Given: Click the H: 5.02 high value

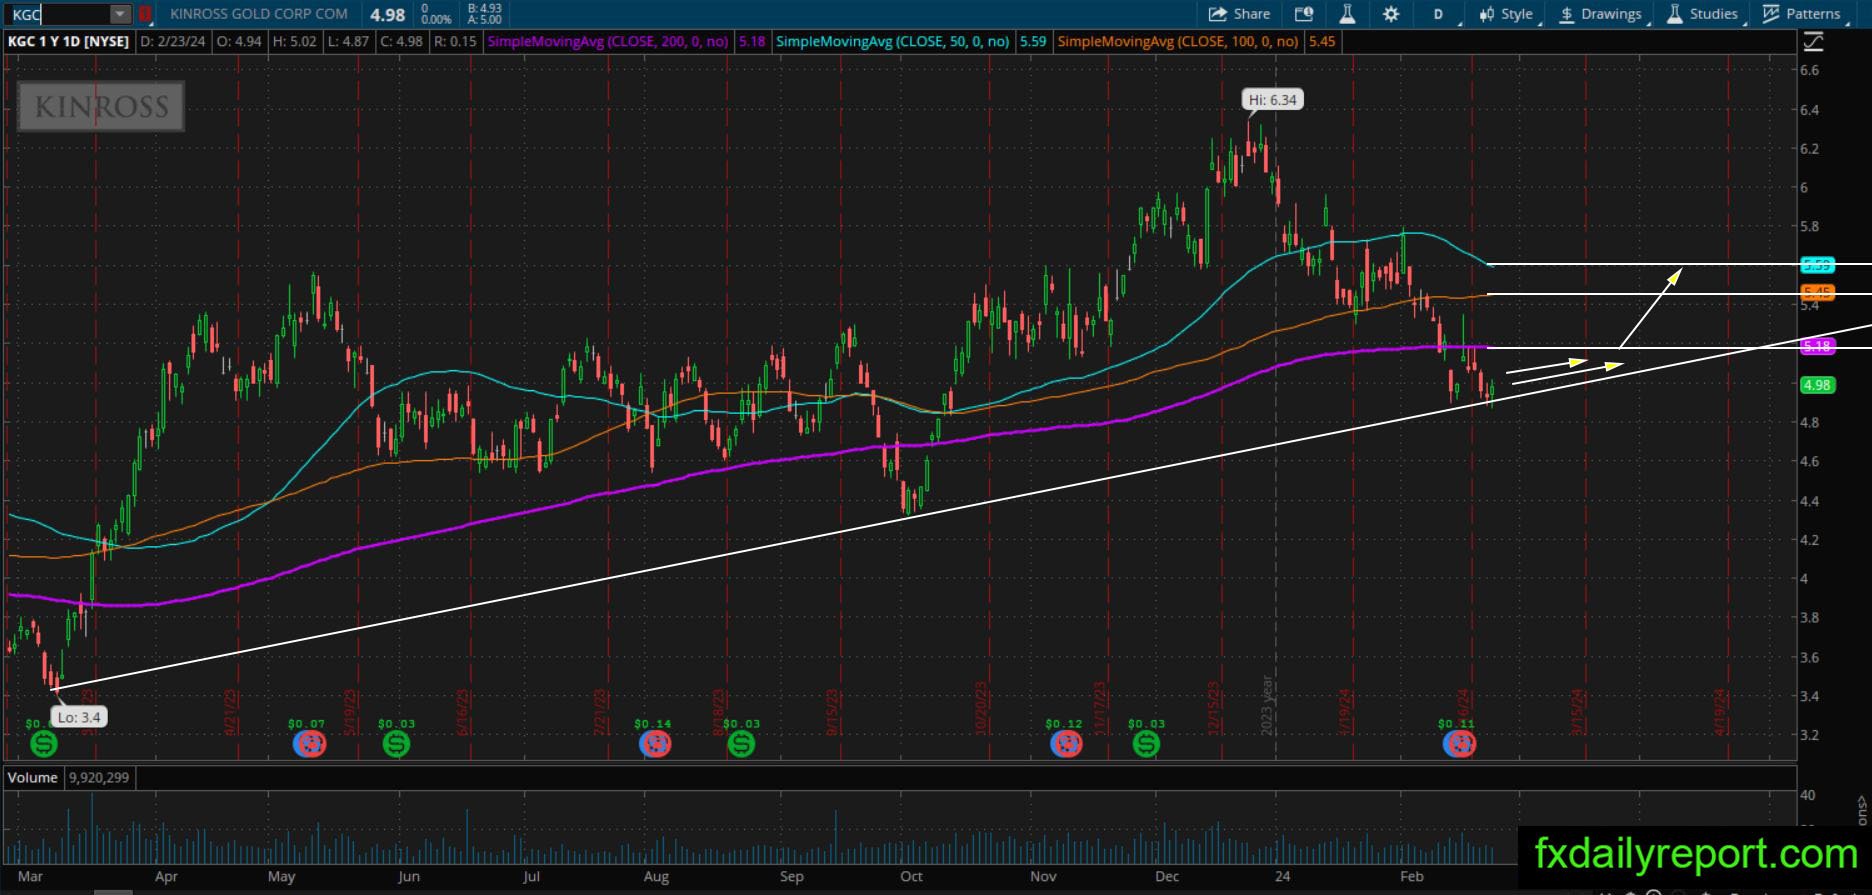Looking at the screenshot, I should [294, 42].
